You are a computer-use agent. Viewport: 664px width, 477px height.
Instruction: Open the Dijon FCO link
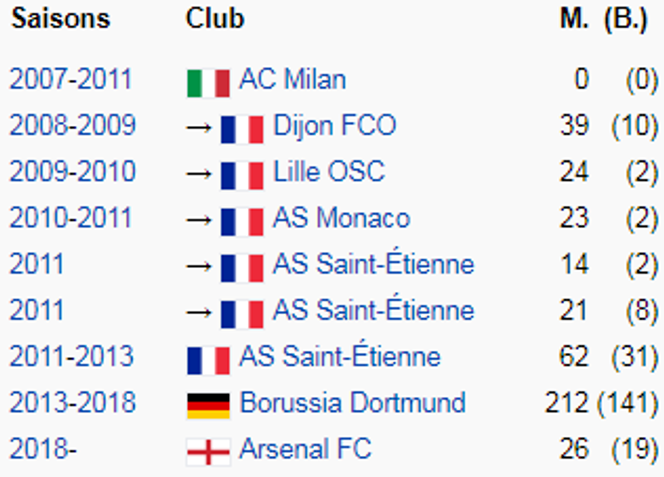tap(335, 125)
